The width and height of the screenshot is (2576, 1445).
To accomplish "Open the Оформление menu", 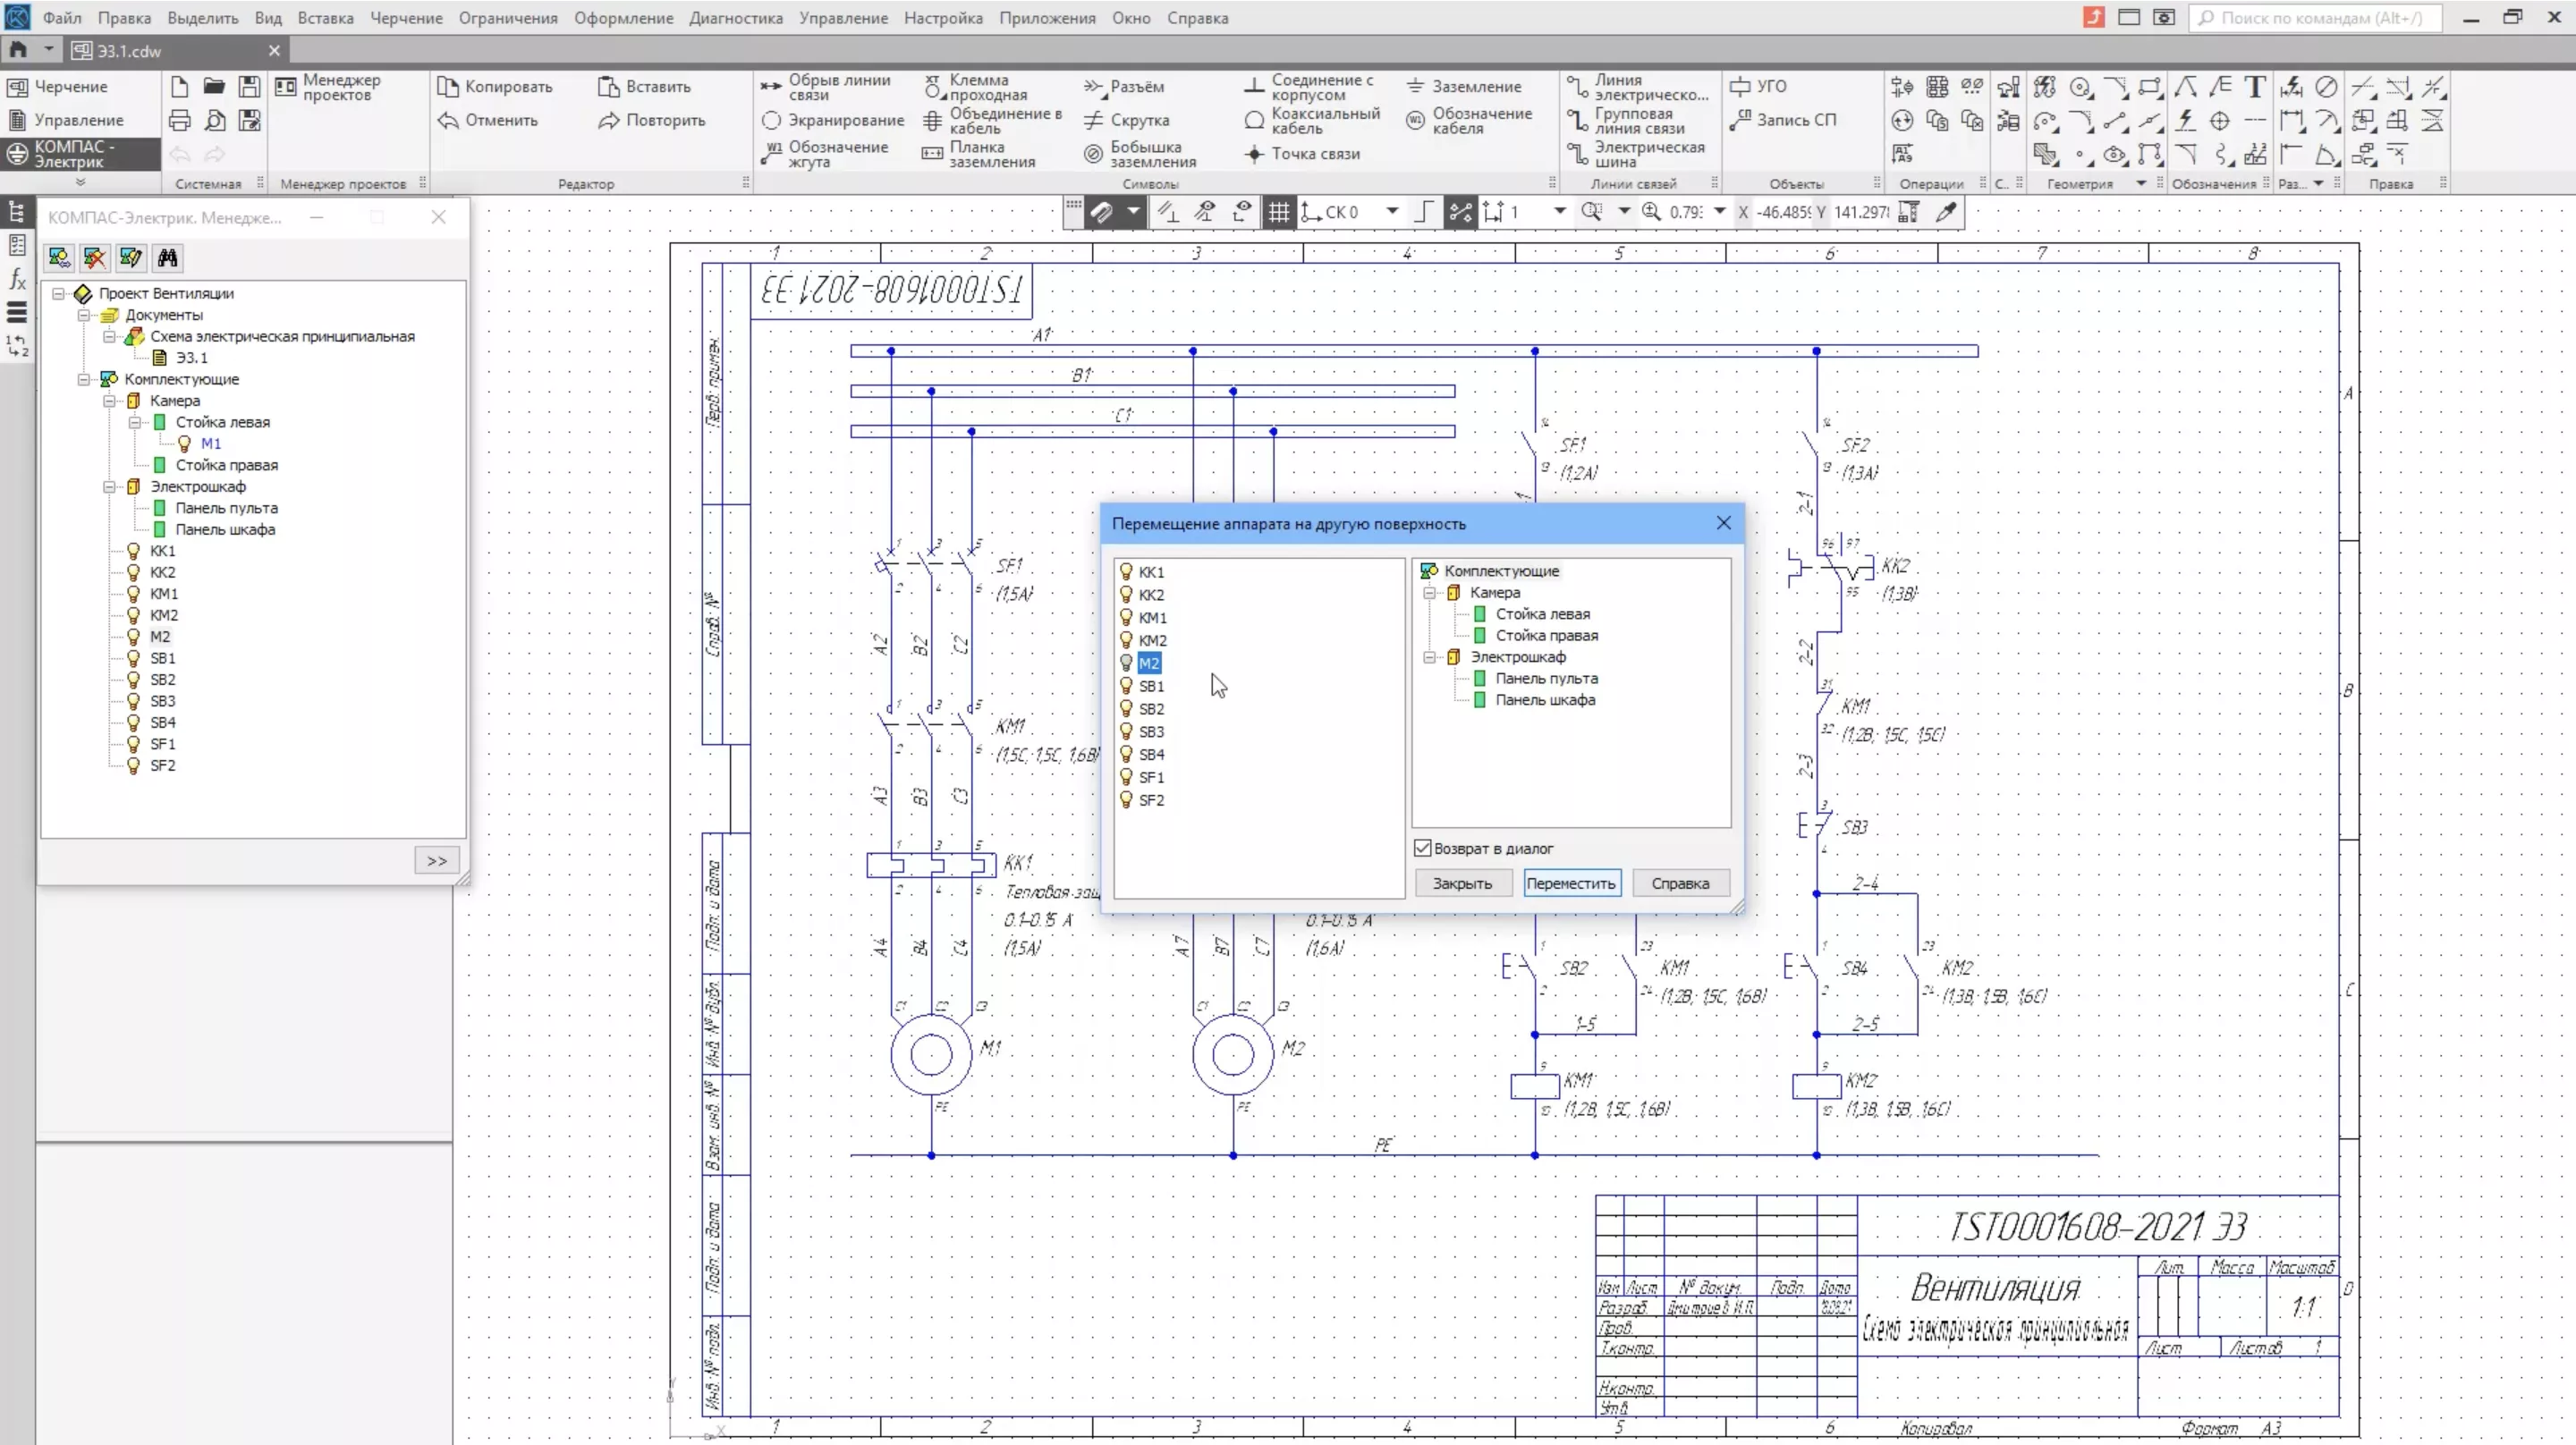I will click(x=623, y=18).
